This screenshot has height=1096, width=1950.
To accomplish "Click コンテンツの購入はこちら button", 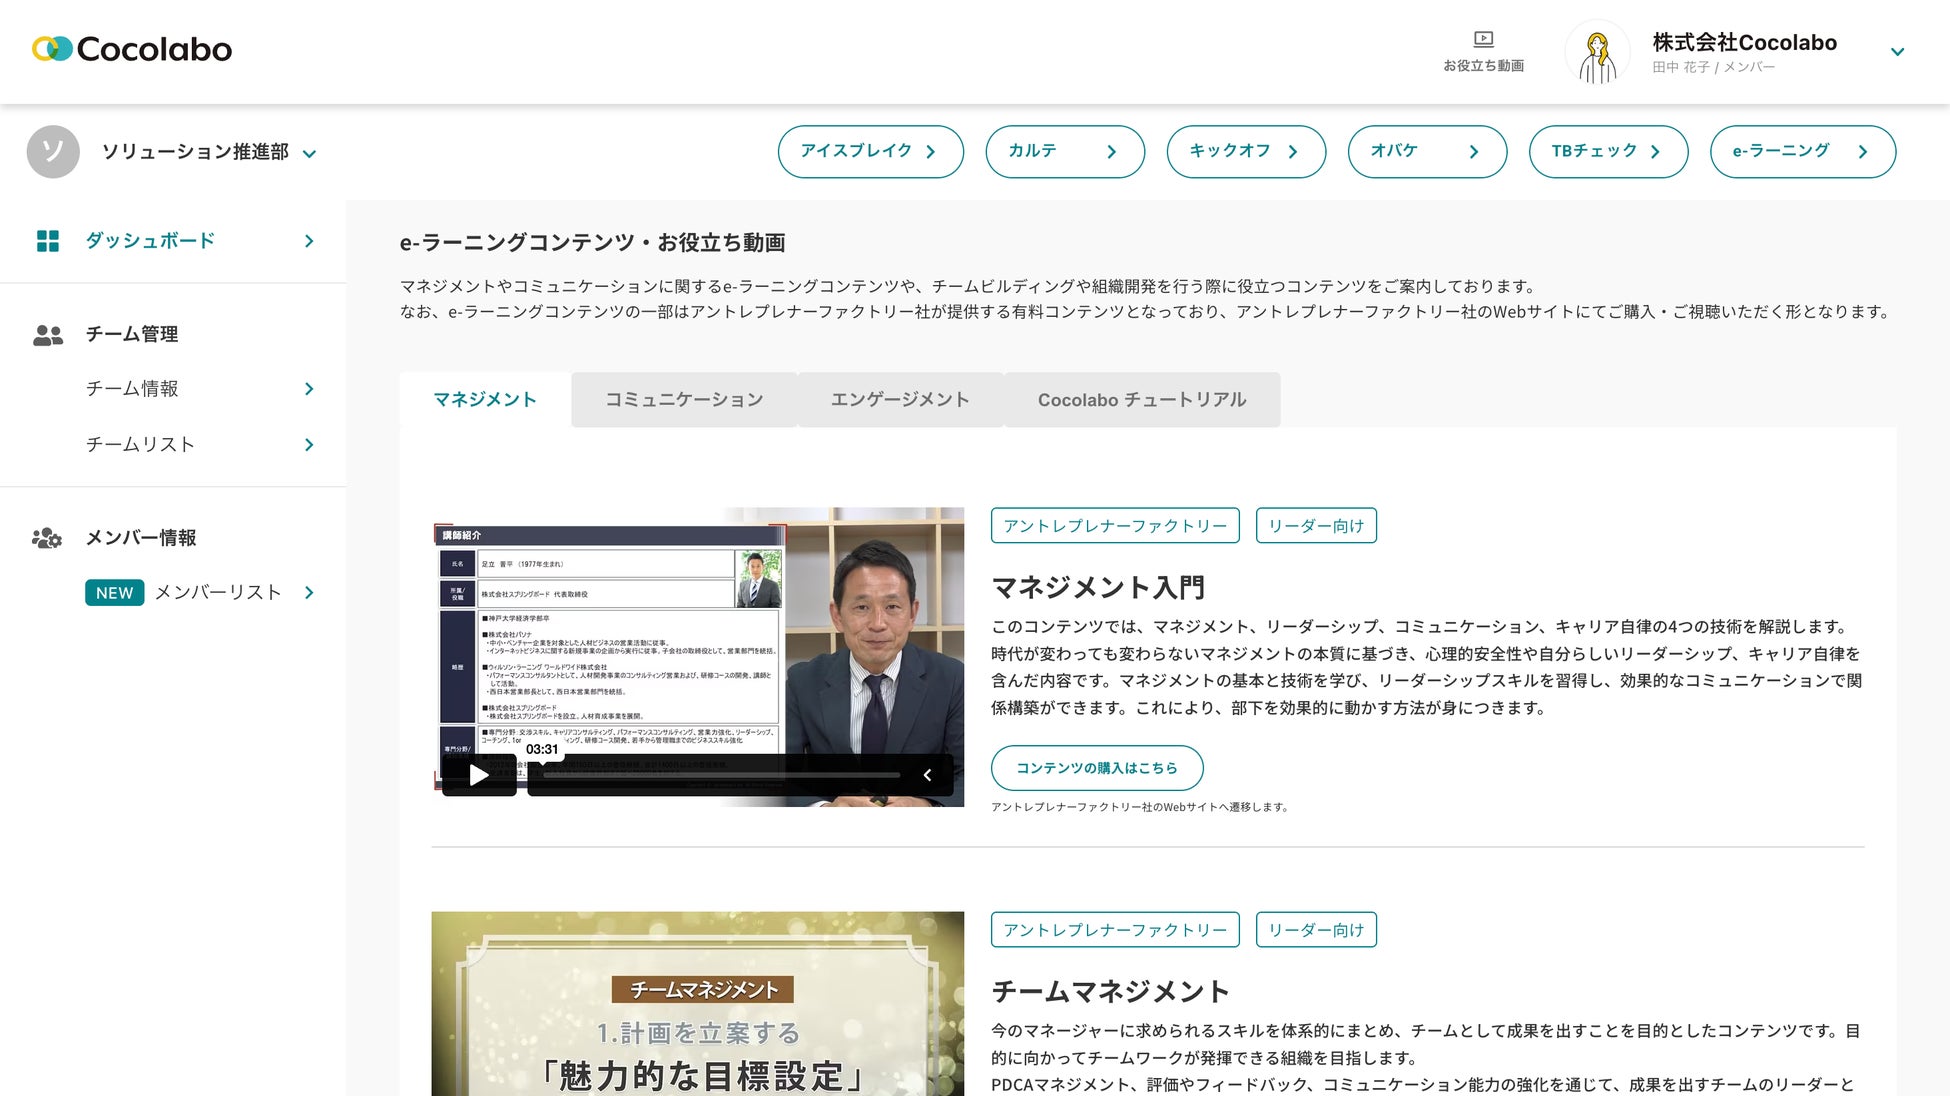I will 1097,768.
